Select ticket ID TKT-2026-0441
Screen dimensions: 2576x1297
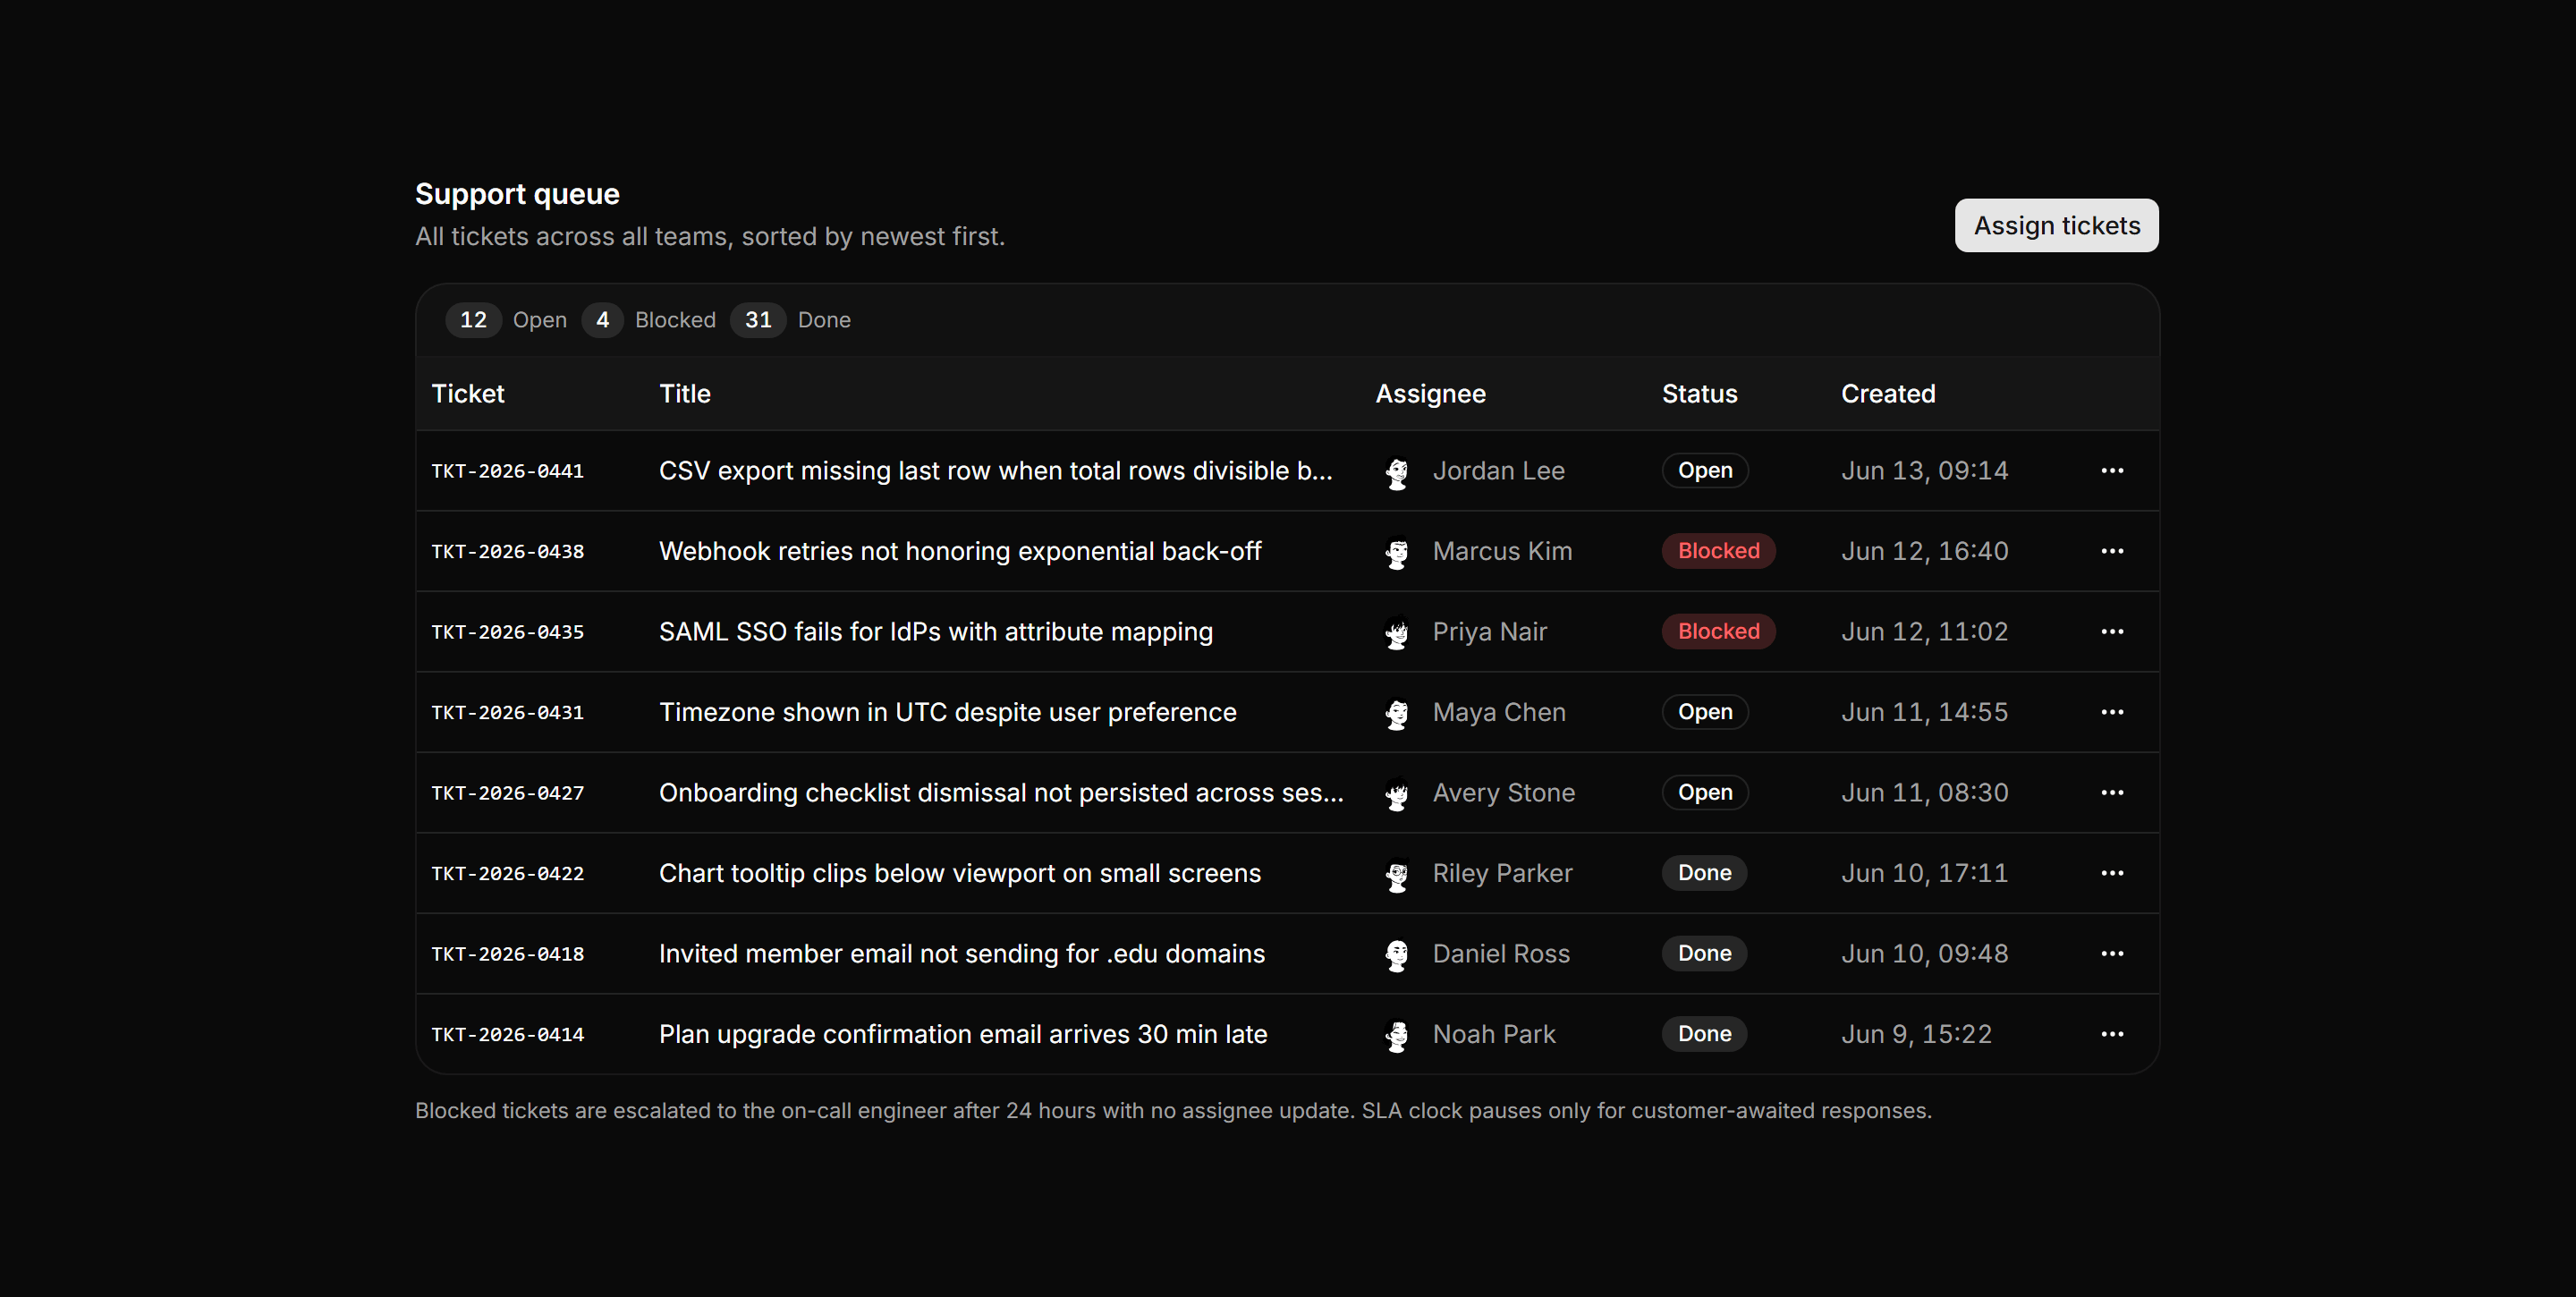click(508, 471)
